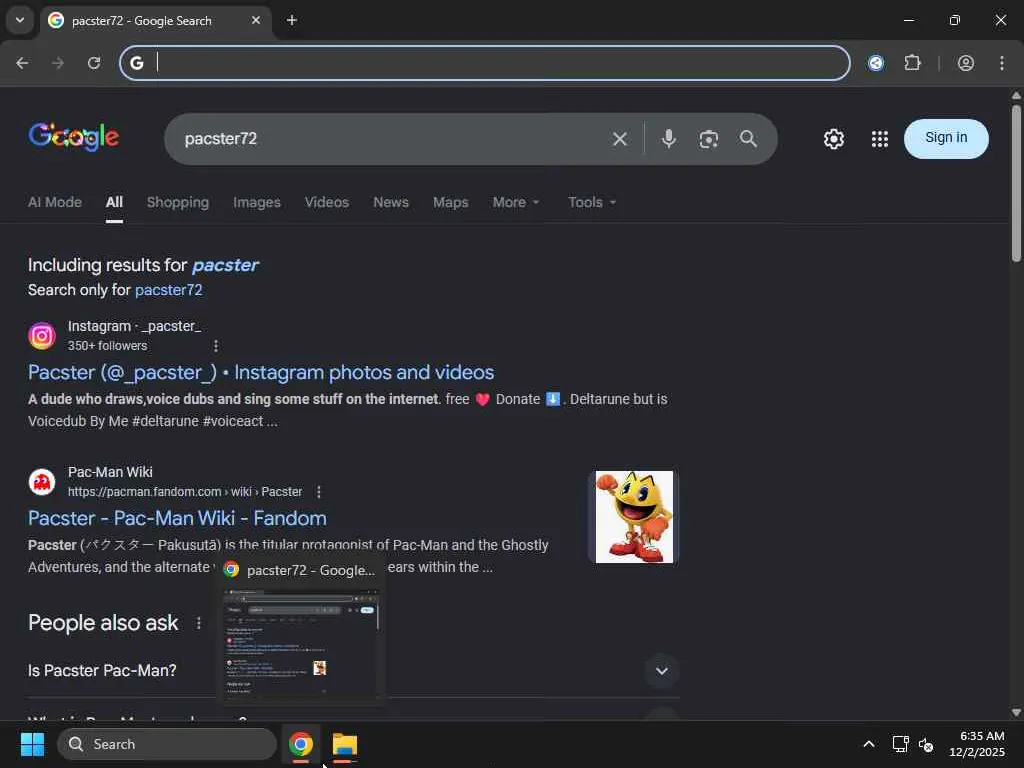Open File Explorer from taskbar

(x=345, y=744)
